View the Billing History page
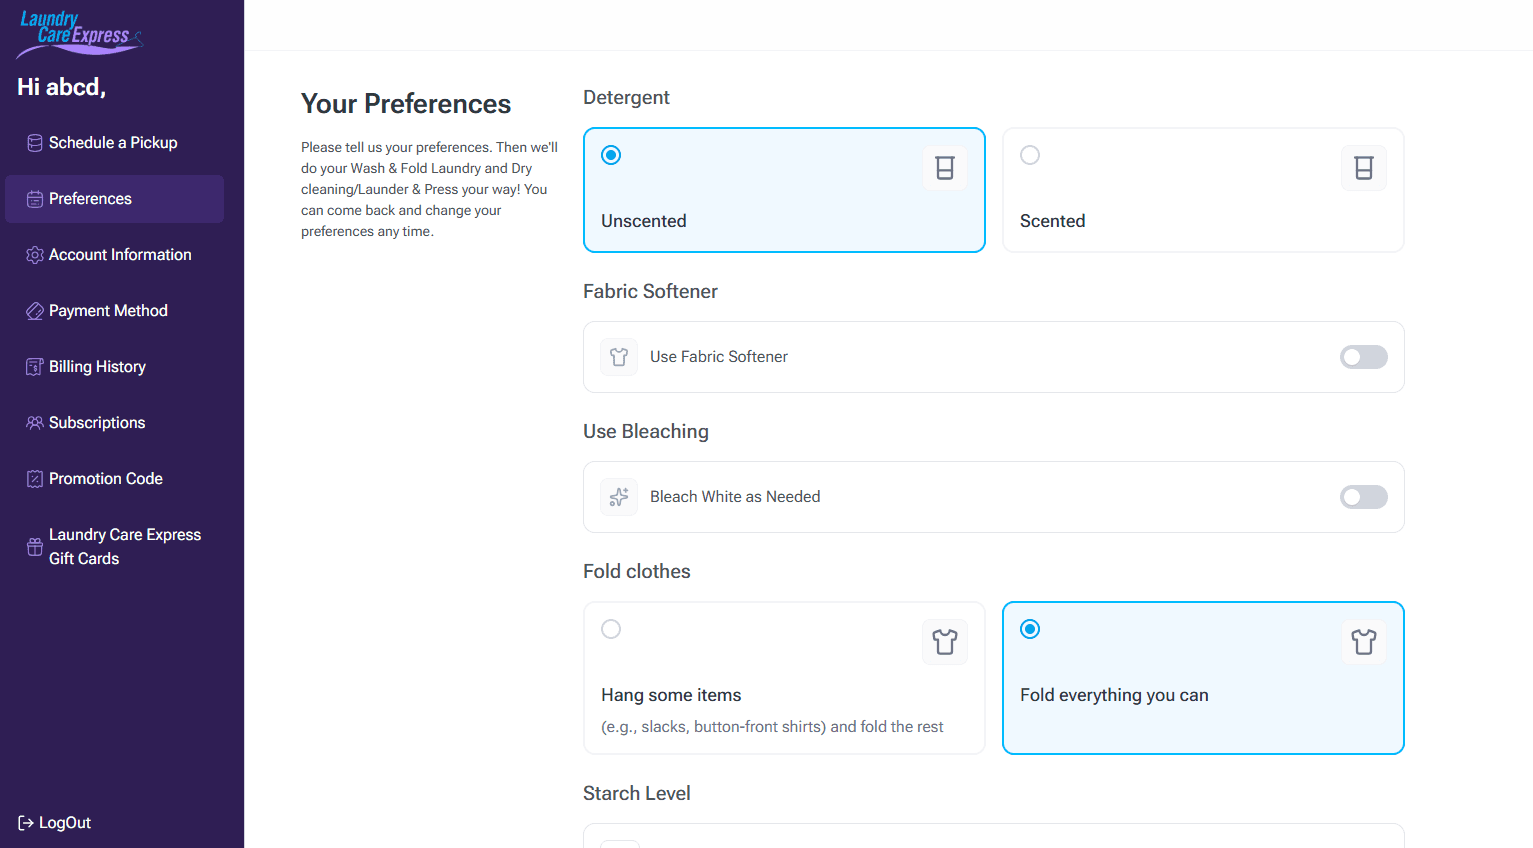1533x848 pixels. click(x=114, y=367)
